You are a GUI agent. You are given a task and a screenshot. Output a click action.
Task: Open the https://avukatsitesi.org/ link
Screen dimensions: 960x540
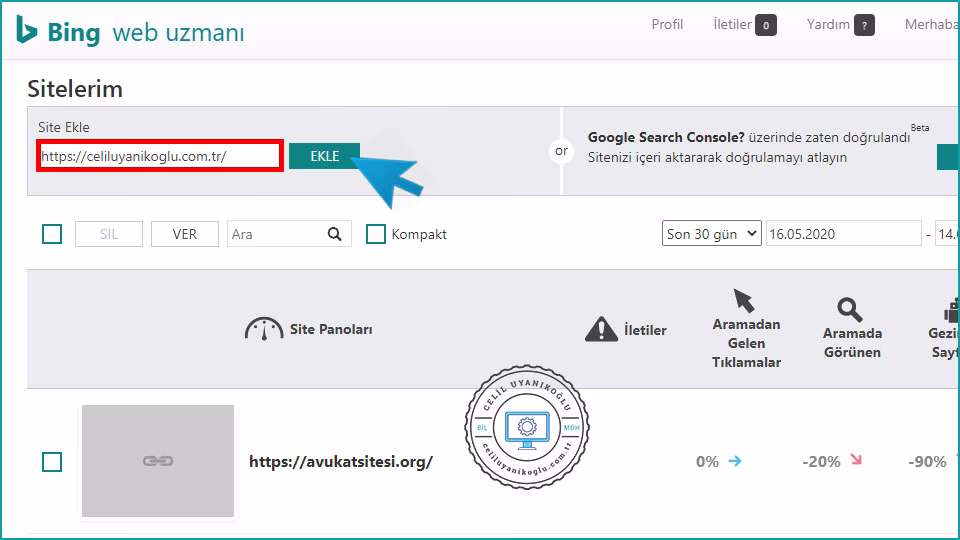[x=341, y=462]
